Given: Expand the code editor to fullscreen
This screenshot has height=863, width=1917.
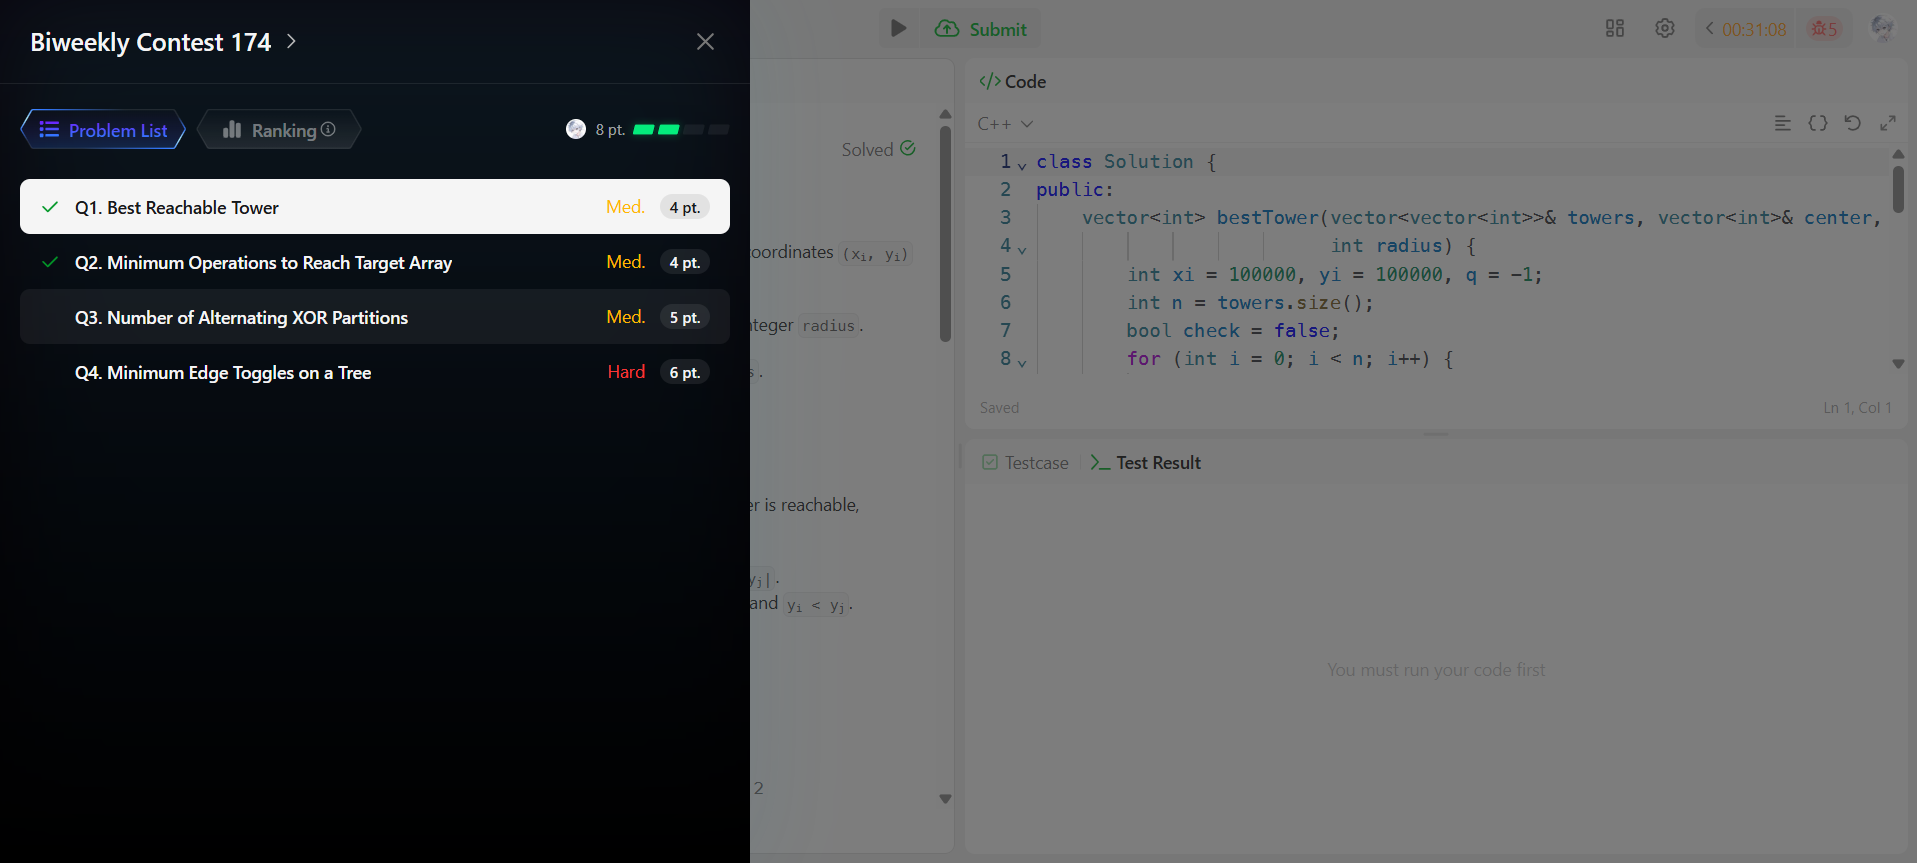Looking at the screenshot, I should 1888,123.
